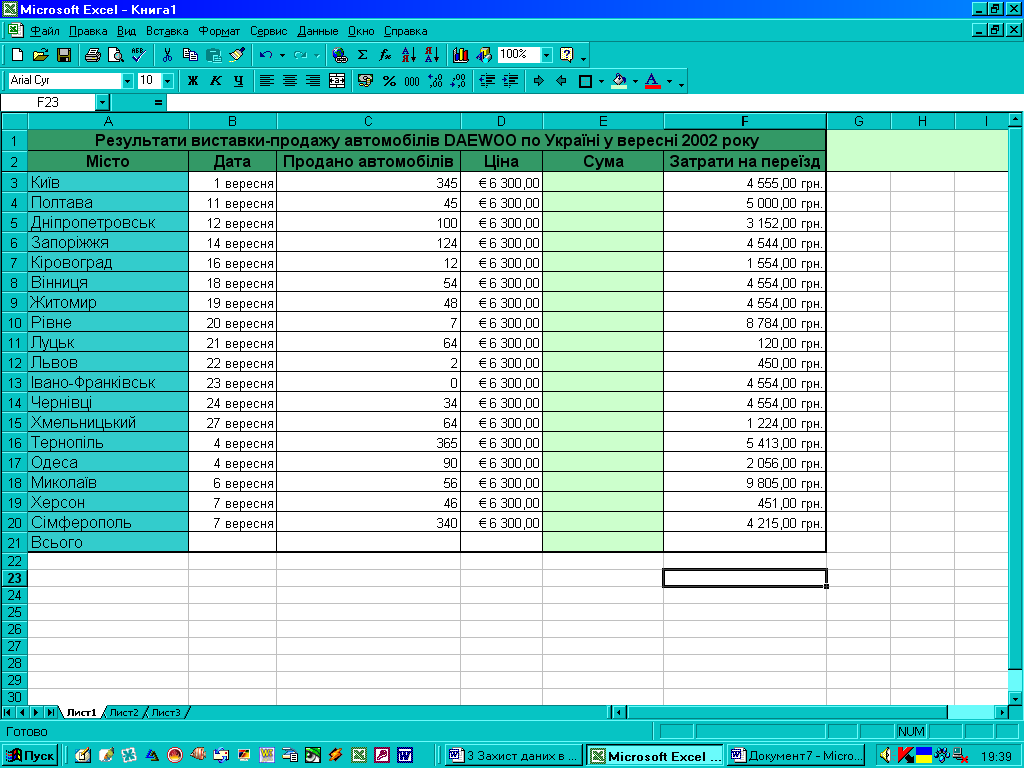Image resolution: width=1024 pixels, height=768 pixels.
Task: Open the Файл menu
Action: [x=44, y=31]
